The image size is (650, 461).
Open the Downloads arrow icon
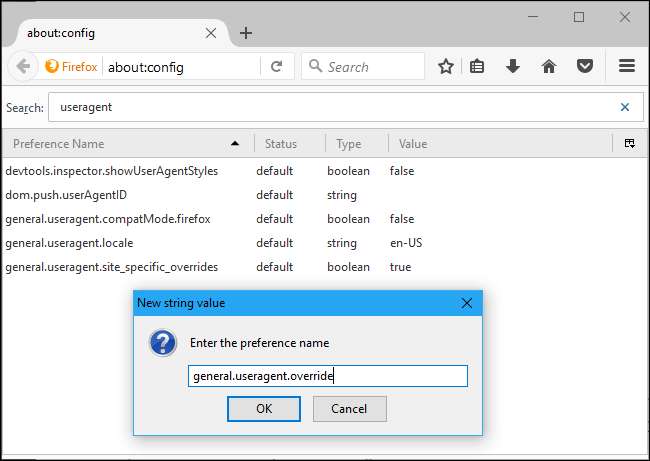[513, 67]
